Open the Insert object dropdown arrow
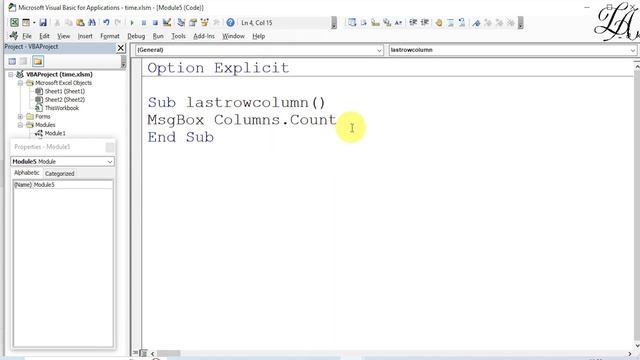Viewport: 640px width, 360px height. [34, 23]
